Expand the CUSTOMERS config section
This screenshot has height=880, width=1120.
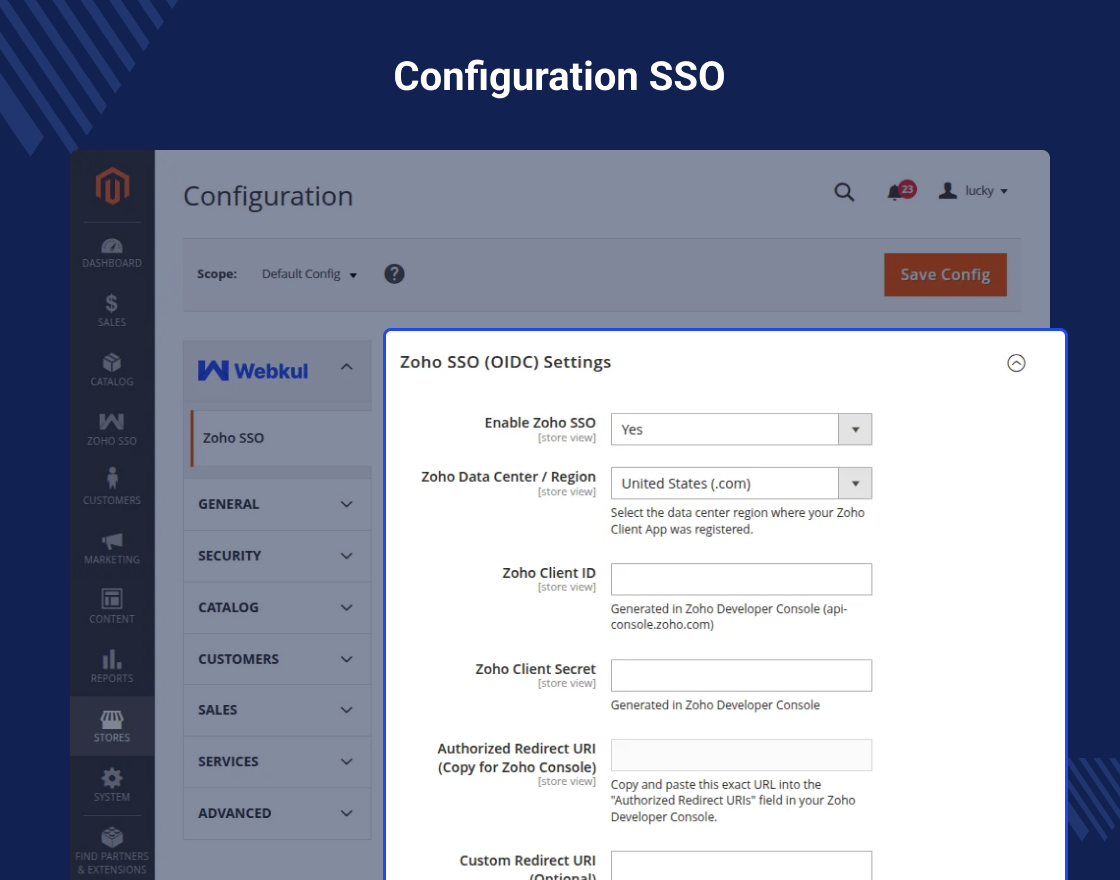click(x=277, y=659)
